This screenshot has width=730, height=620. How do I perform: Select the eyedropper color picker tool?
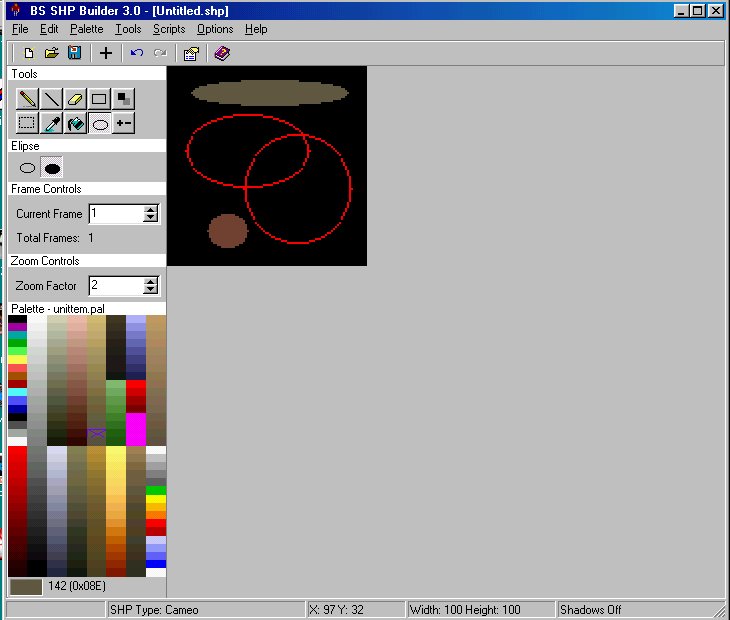[51, 123]
